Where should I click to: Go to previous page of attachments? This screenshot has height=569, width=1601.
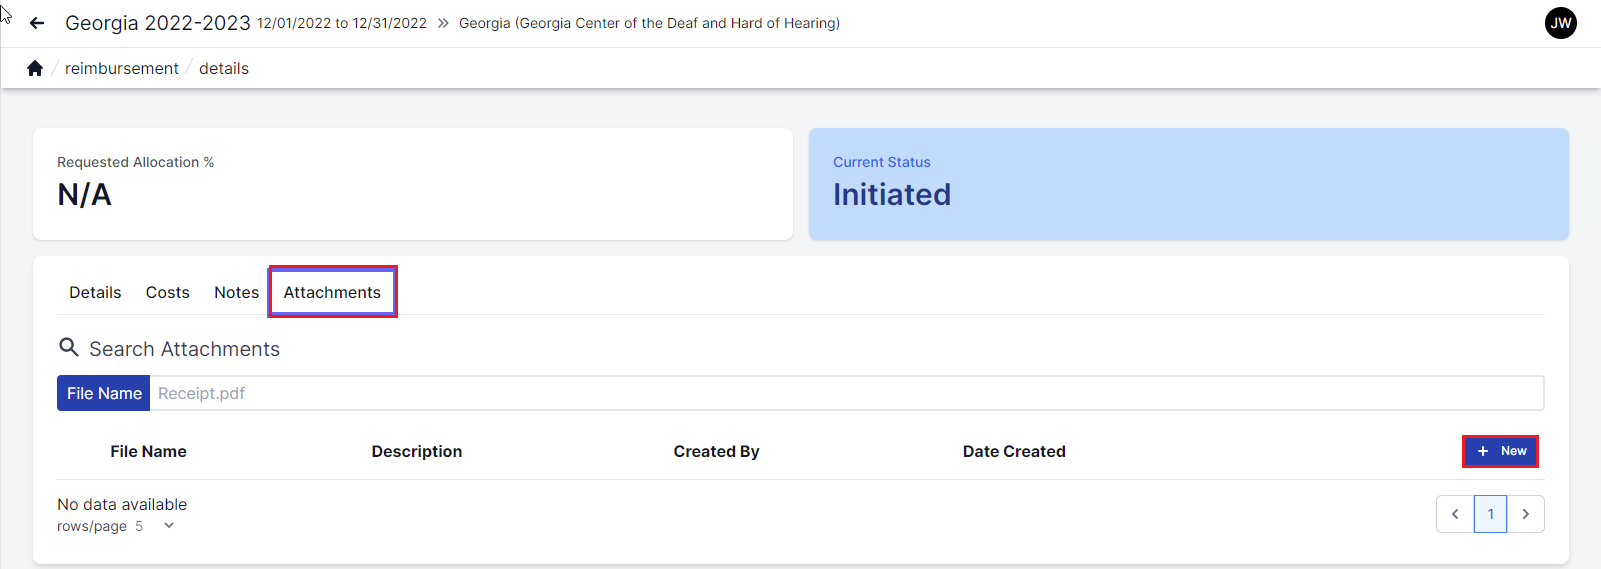point(1455,514)
